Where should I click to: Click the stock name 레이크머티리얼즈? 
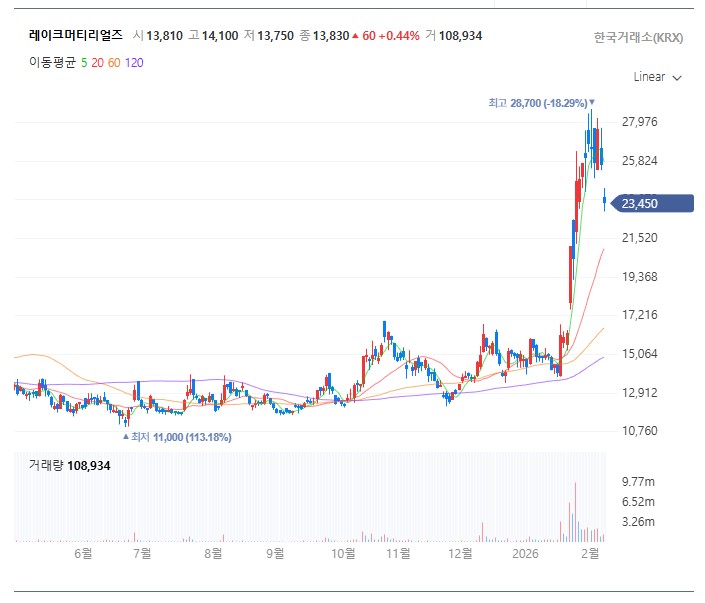coord(76,35)
